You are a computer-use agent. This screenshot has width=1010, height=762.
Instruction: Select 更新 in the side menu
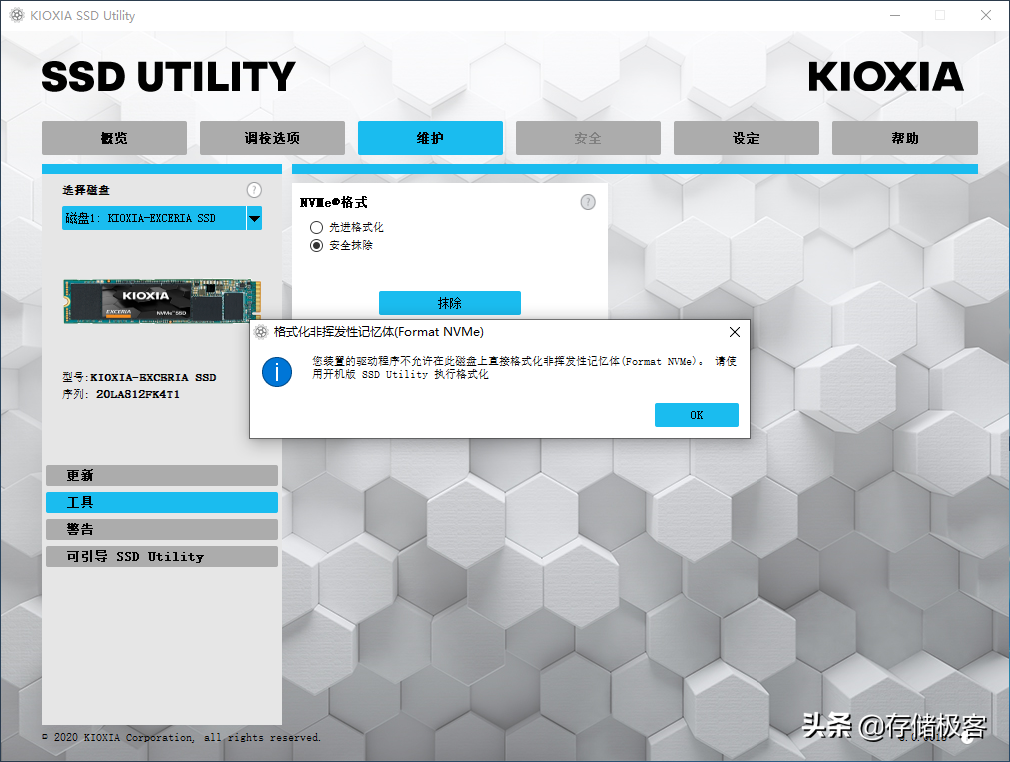click(162, 475)
